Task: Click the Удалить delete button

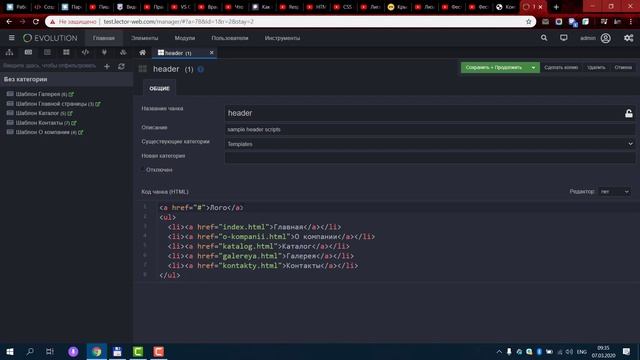Action: [596, 67]
